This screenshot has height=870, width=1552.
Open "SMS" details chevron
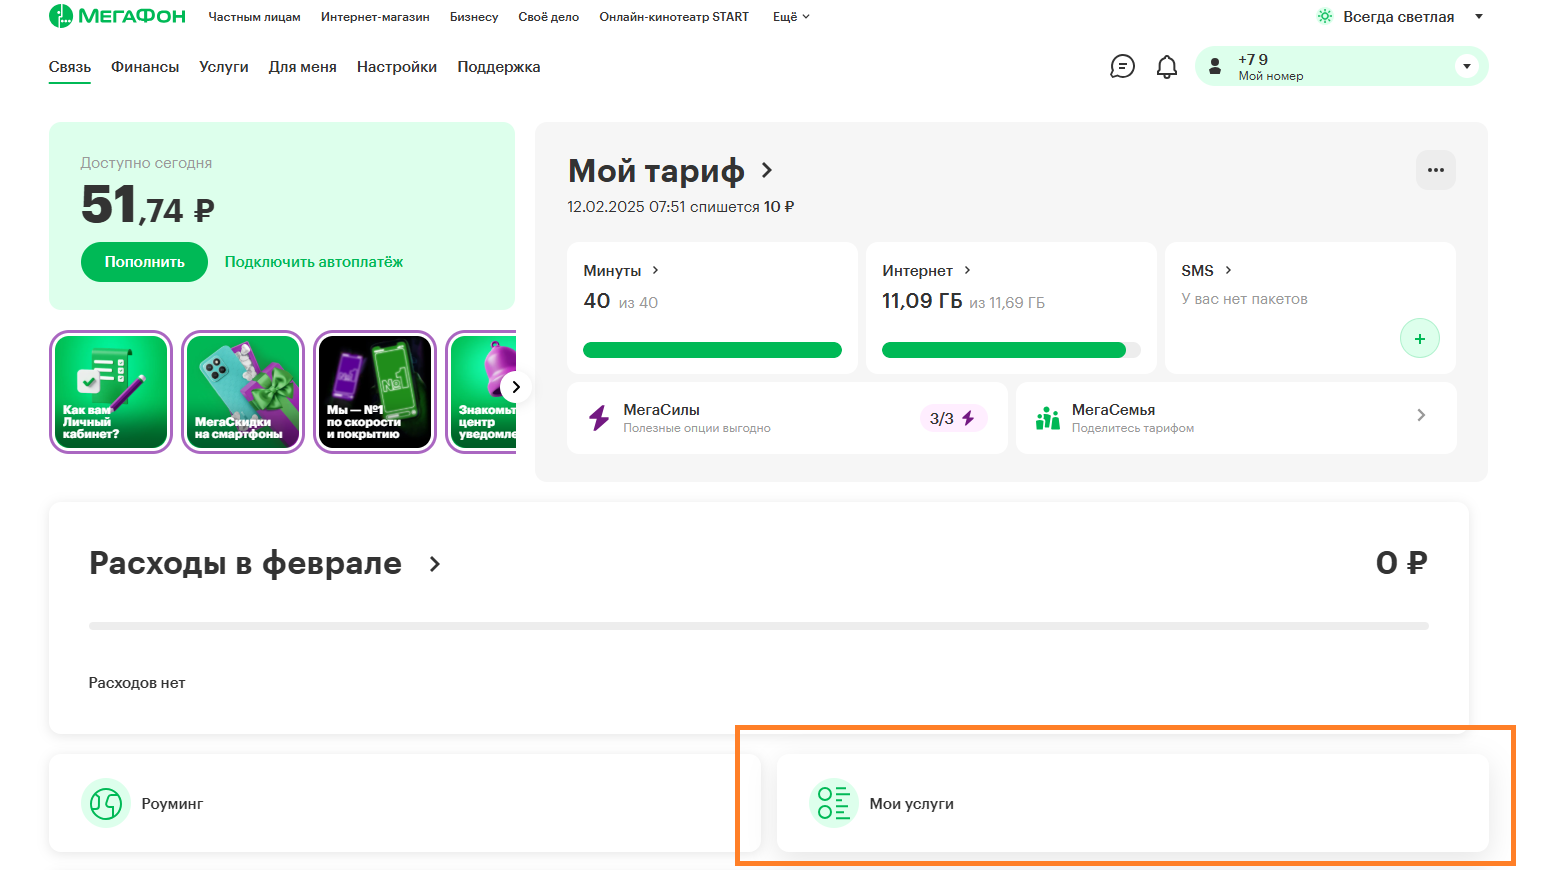coord(1228,270)
